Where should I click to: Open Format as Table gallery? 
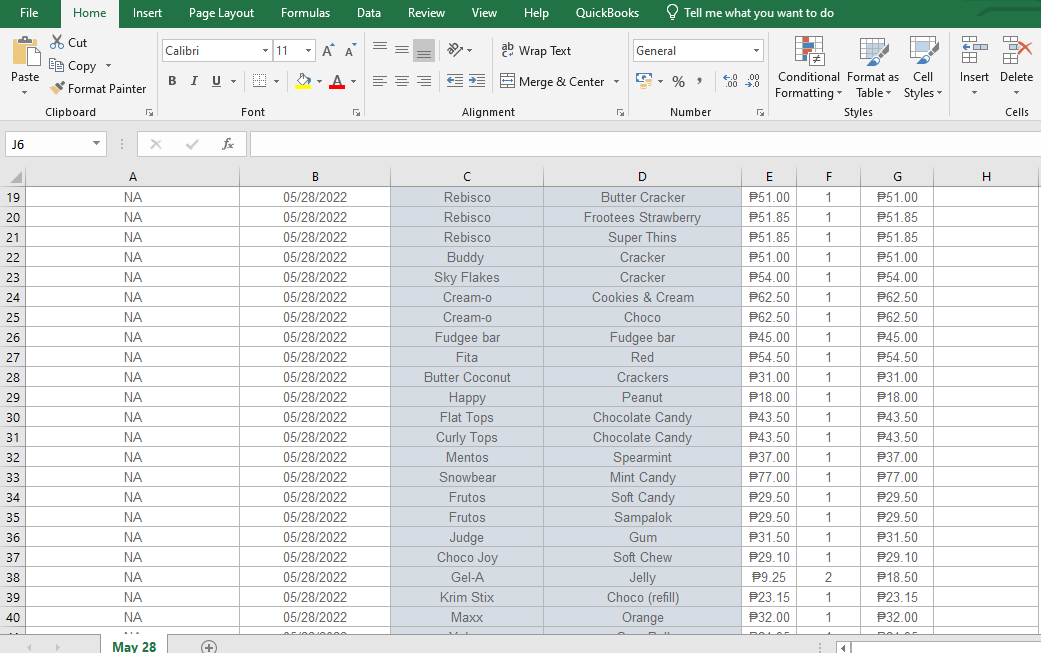872,67
